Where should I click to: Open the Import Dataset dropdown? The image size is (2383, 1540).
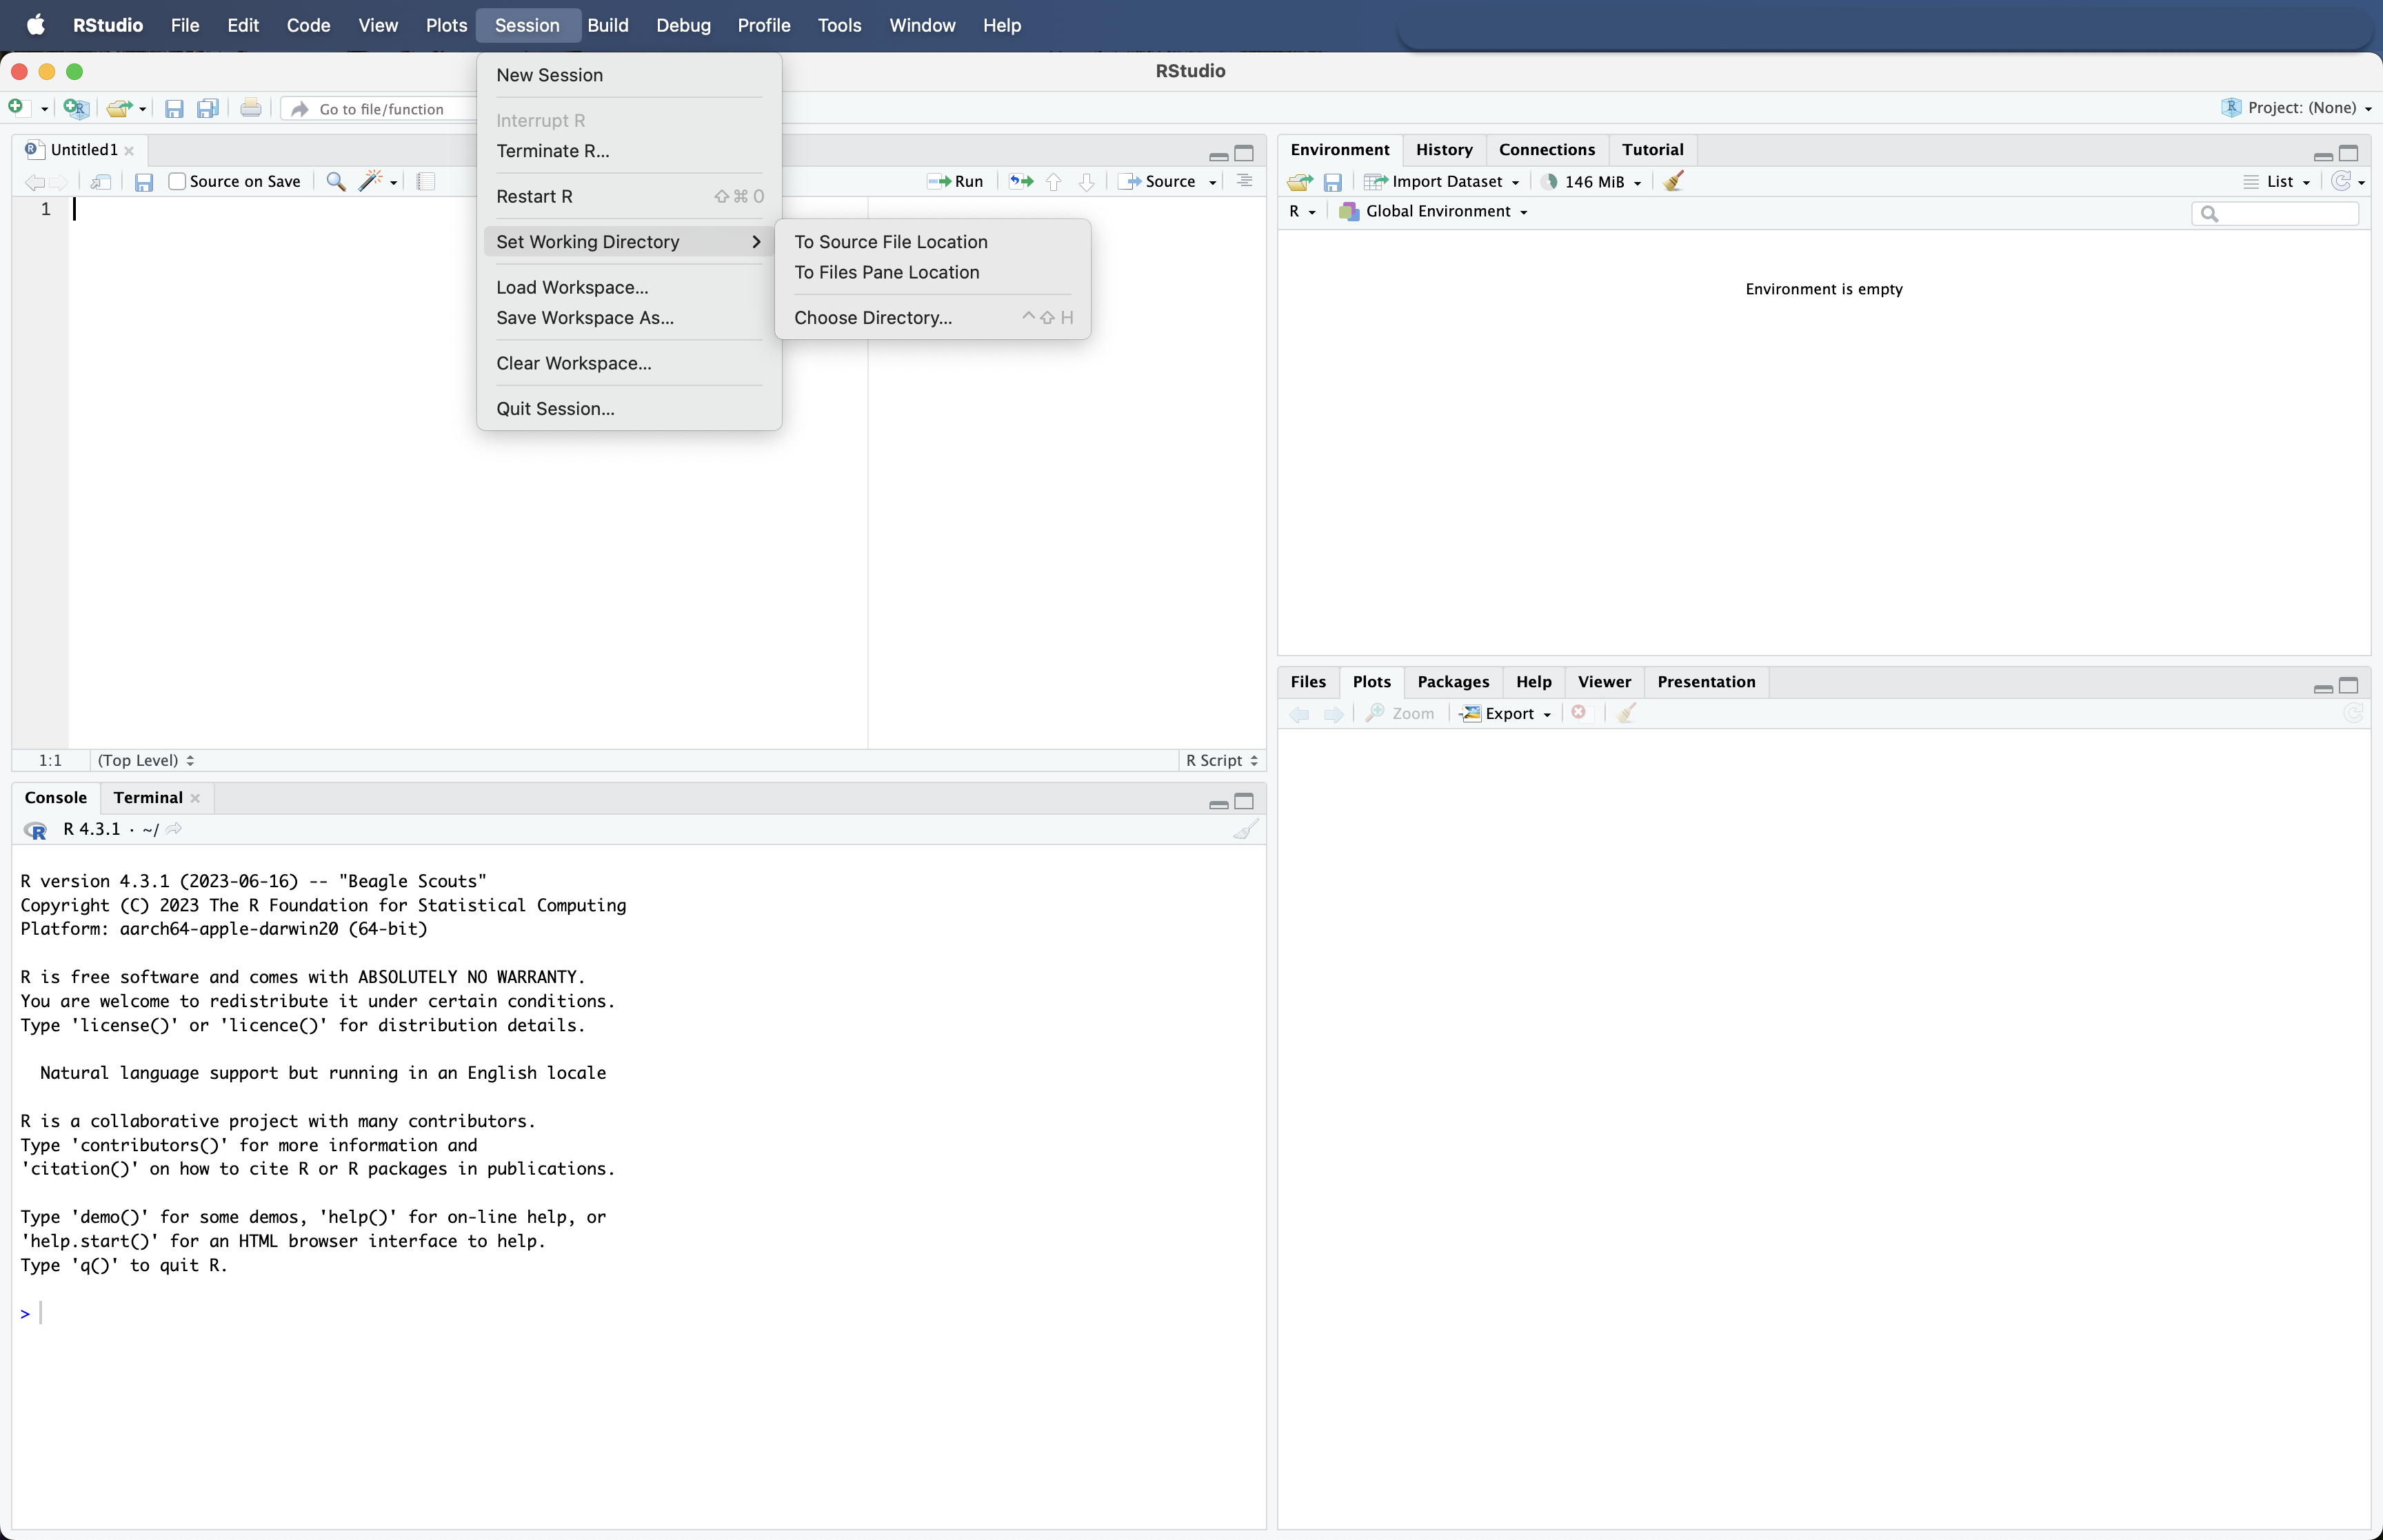[x=1443, y=182]
